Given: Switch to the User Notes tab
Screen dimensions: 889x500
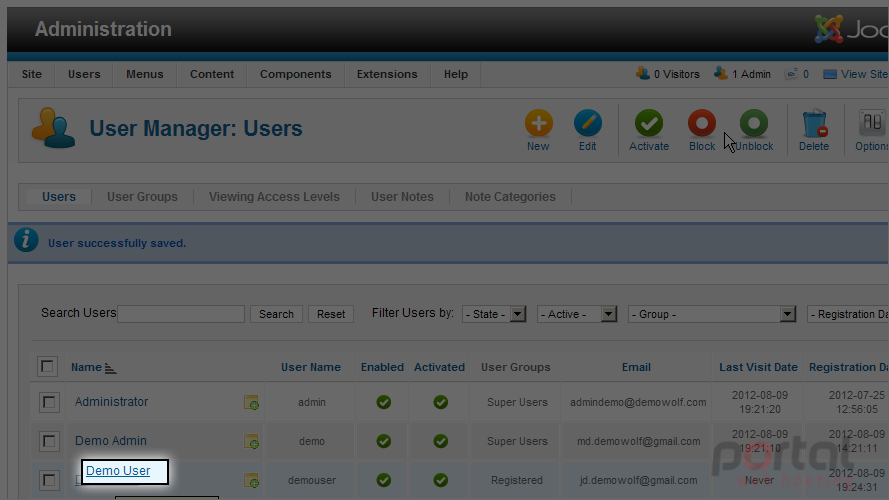Looking at the screenshot, I should tap(402, 197).
